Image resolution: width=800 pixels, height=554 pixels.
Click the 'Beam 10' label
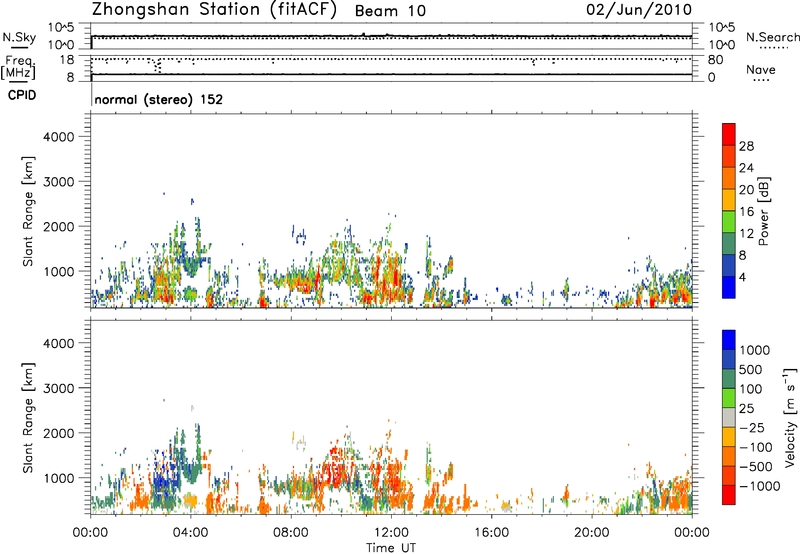coord(390,11)
